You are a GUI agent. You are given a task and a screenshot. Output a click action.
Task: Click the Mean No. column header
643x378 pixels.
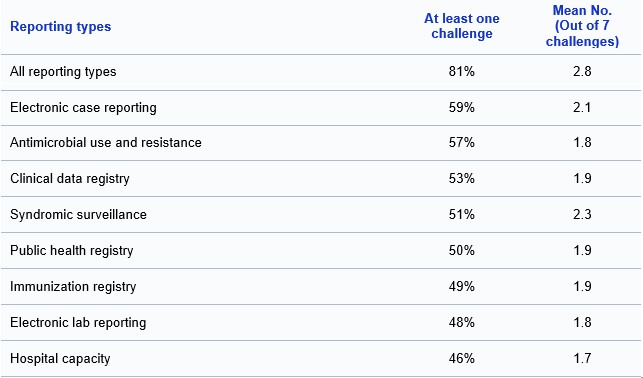(582, 26)
